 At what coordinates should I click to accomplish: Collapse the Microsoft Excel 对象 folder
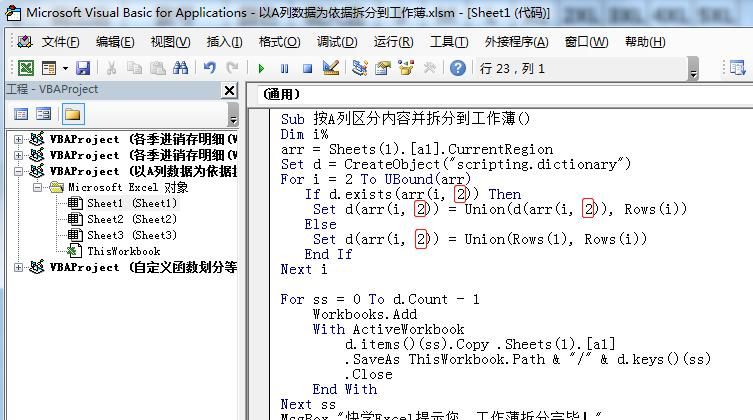37,187
